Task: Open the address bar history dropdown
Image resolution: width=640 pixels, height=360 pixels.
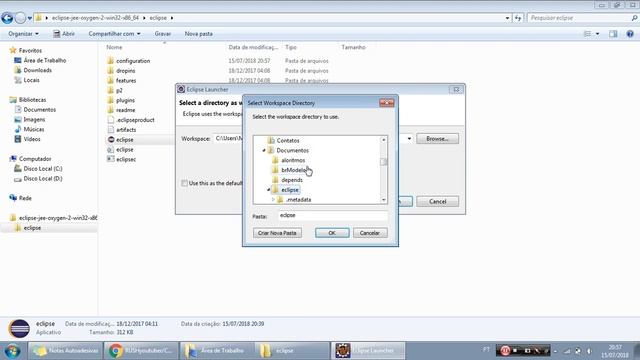Action: 507,18
